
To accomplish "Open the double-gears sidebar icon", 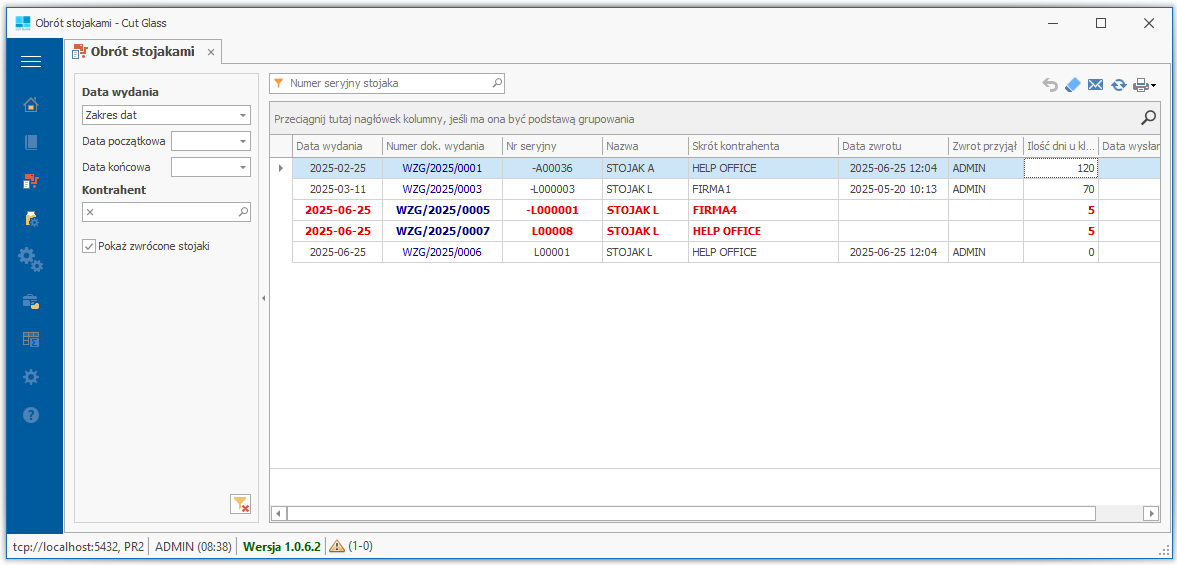I will pos(31,260).
